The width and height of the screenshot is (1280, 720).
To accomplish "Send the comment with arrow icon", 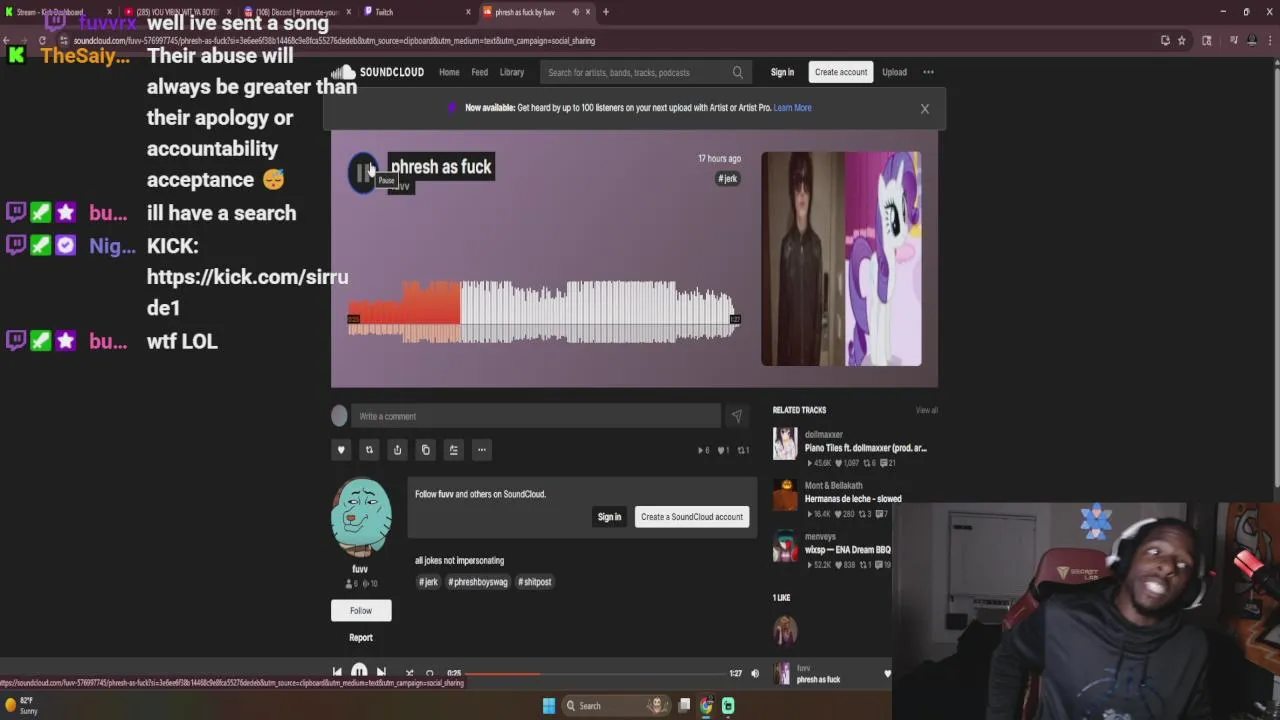I will pyautogui.click(x=737, y=416).
